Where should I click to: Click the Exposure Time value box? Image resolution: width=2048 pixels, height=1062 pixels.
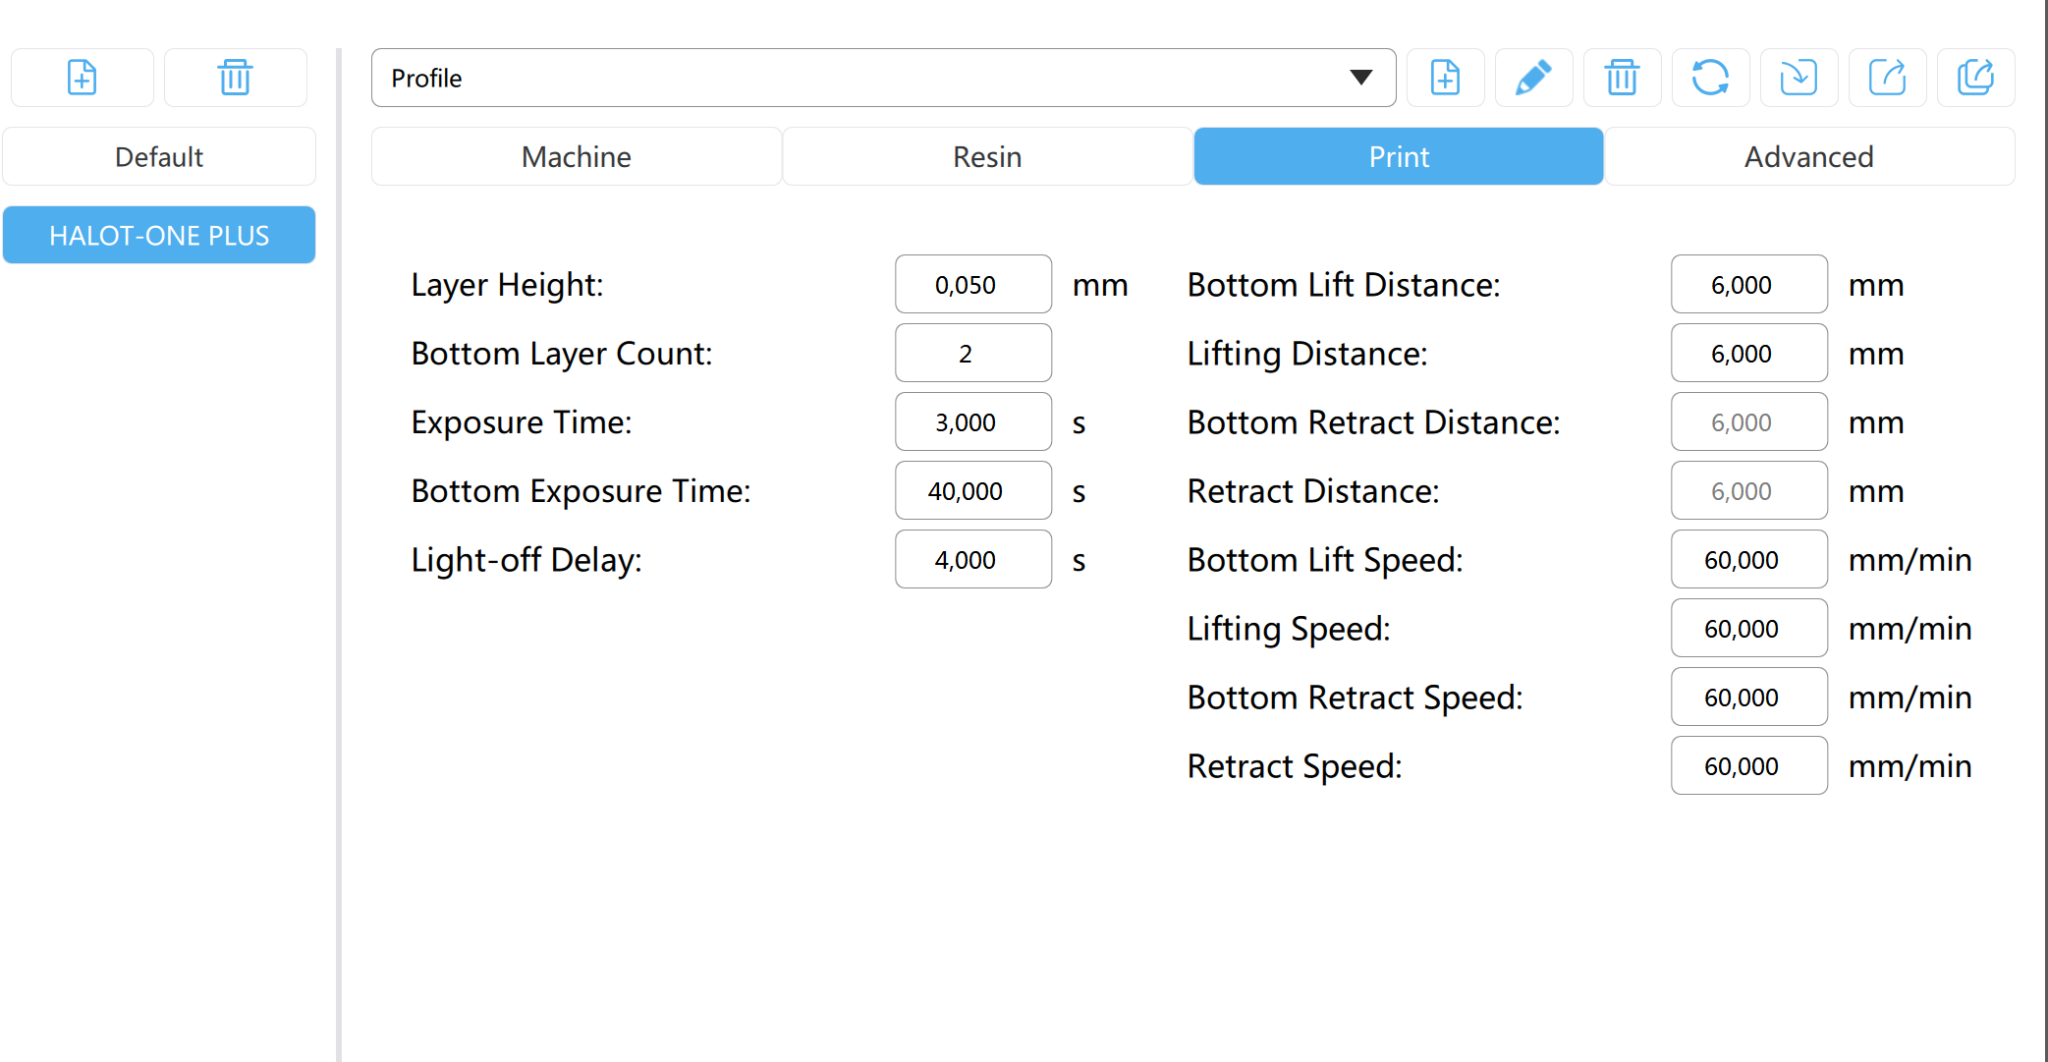click(x=973, y=422)
